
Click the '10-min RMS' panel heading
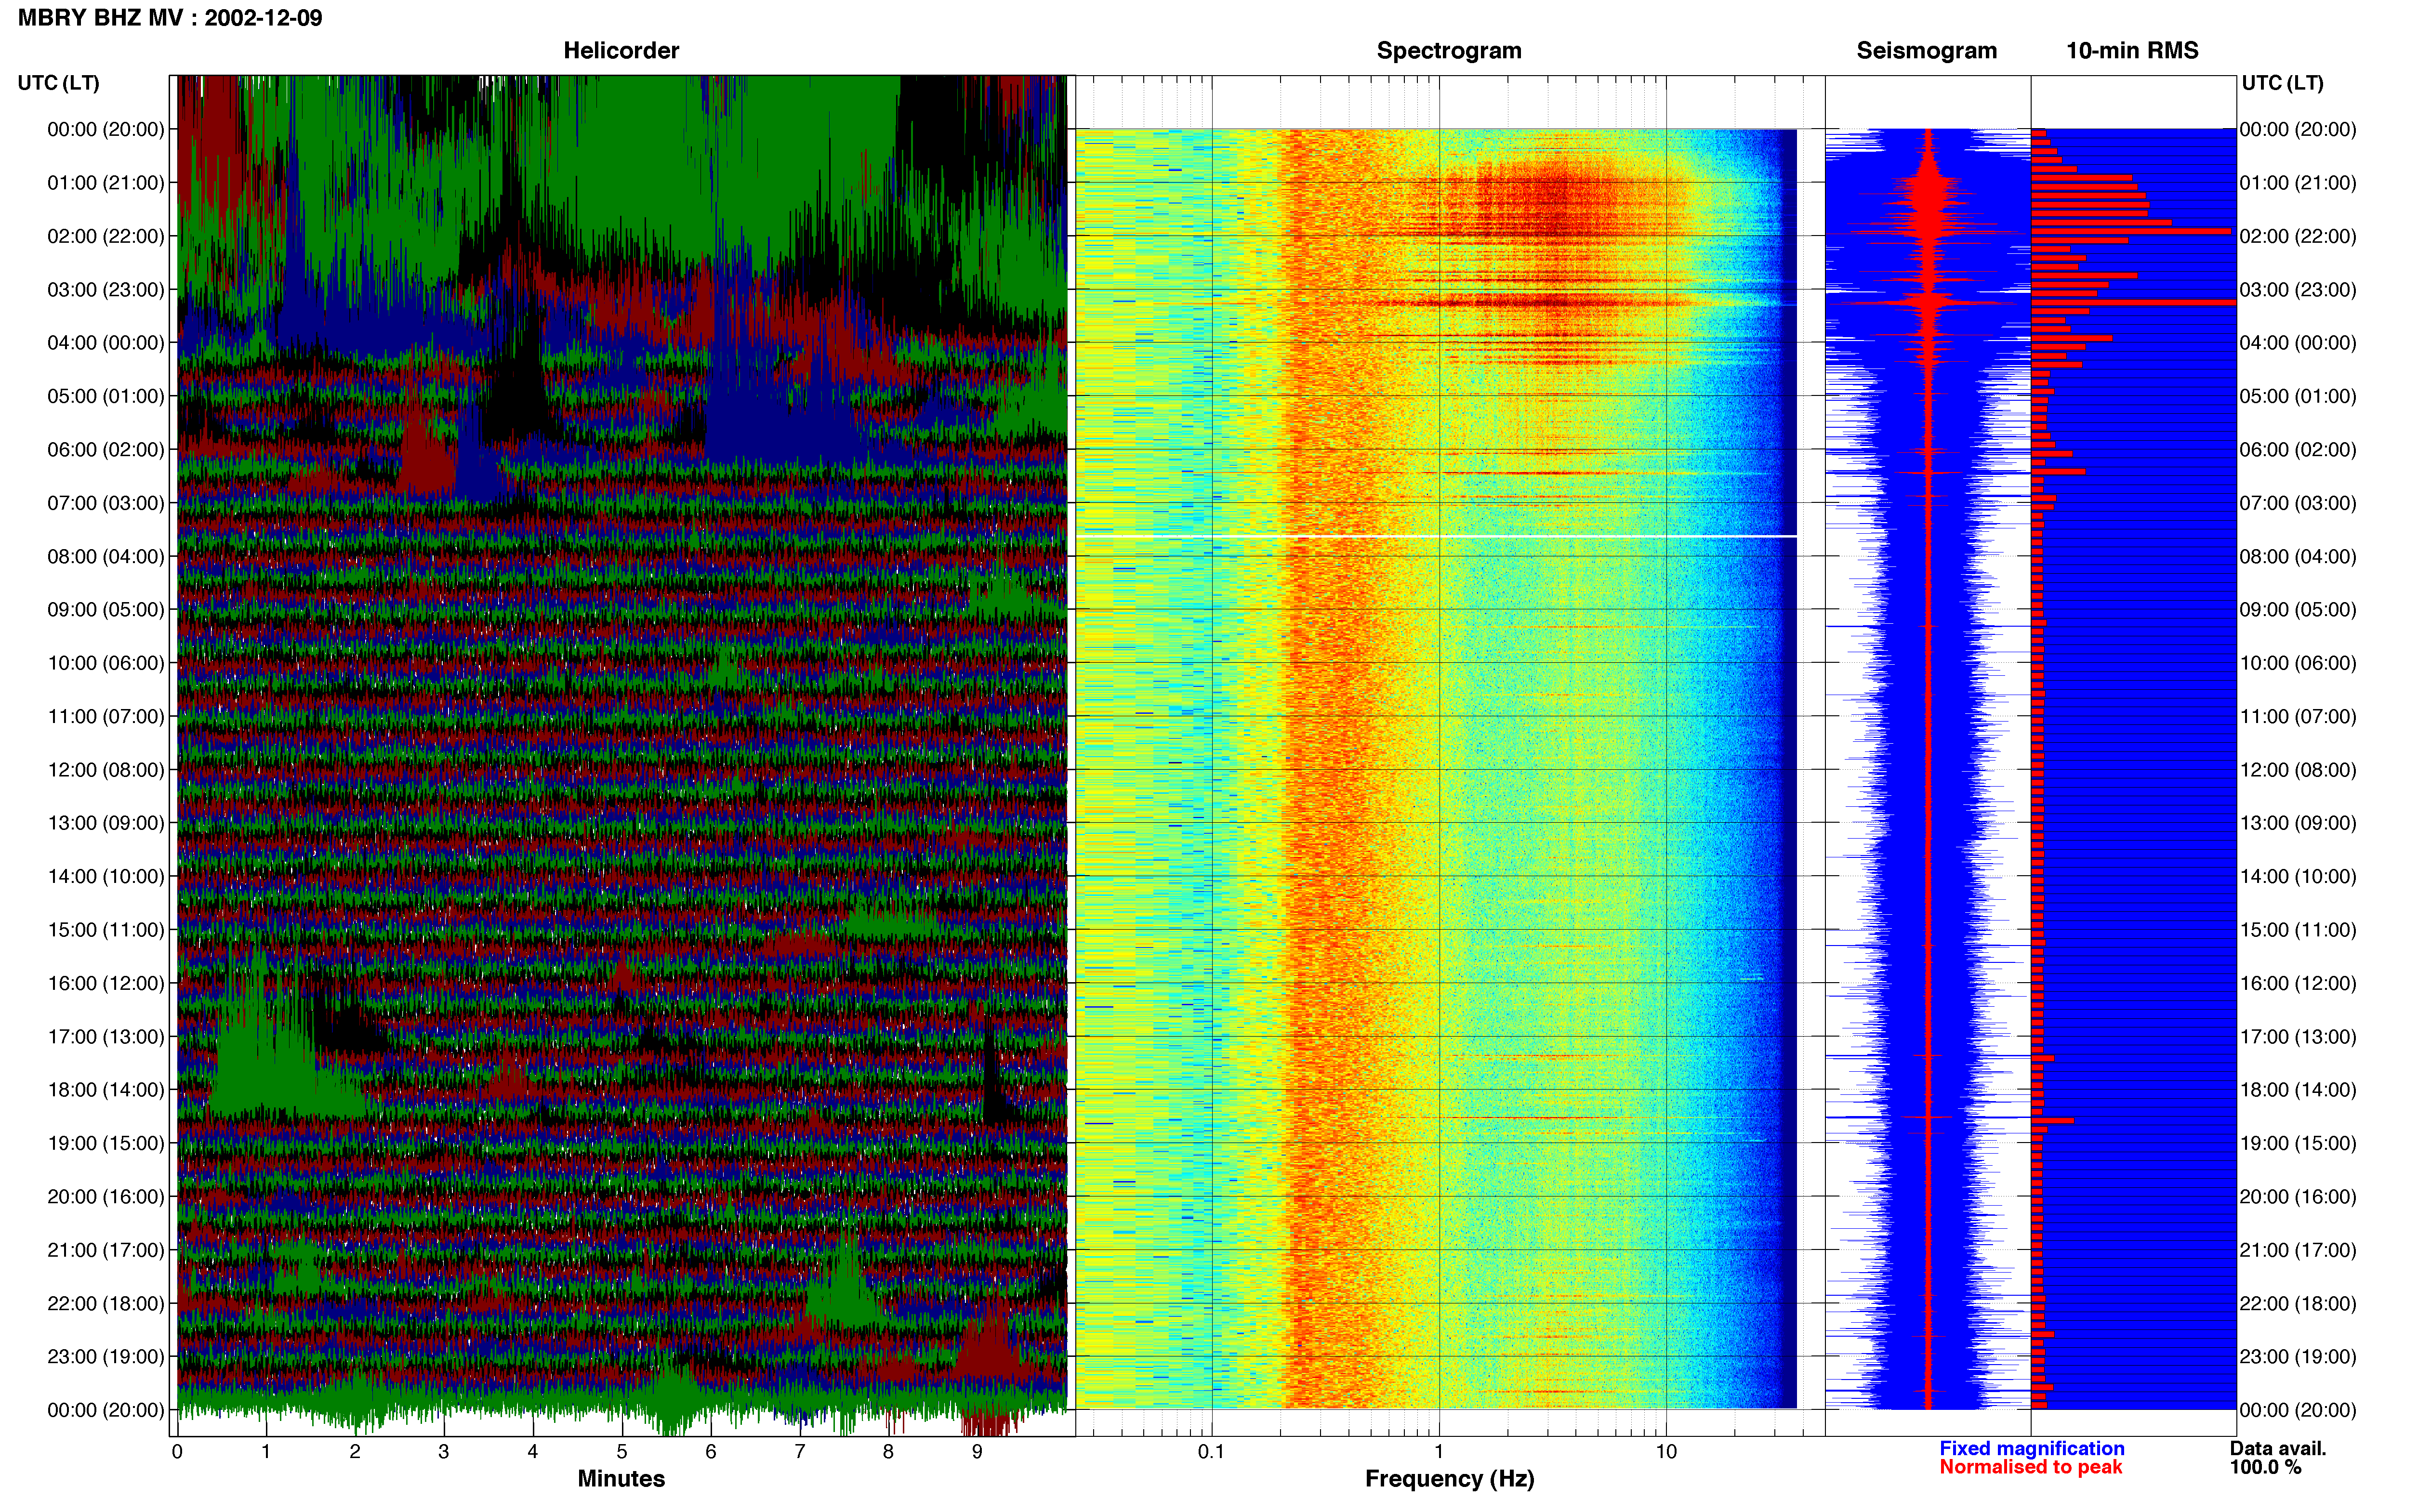point(2132,51)
